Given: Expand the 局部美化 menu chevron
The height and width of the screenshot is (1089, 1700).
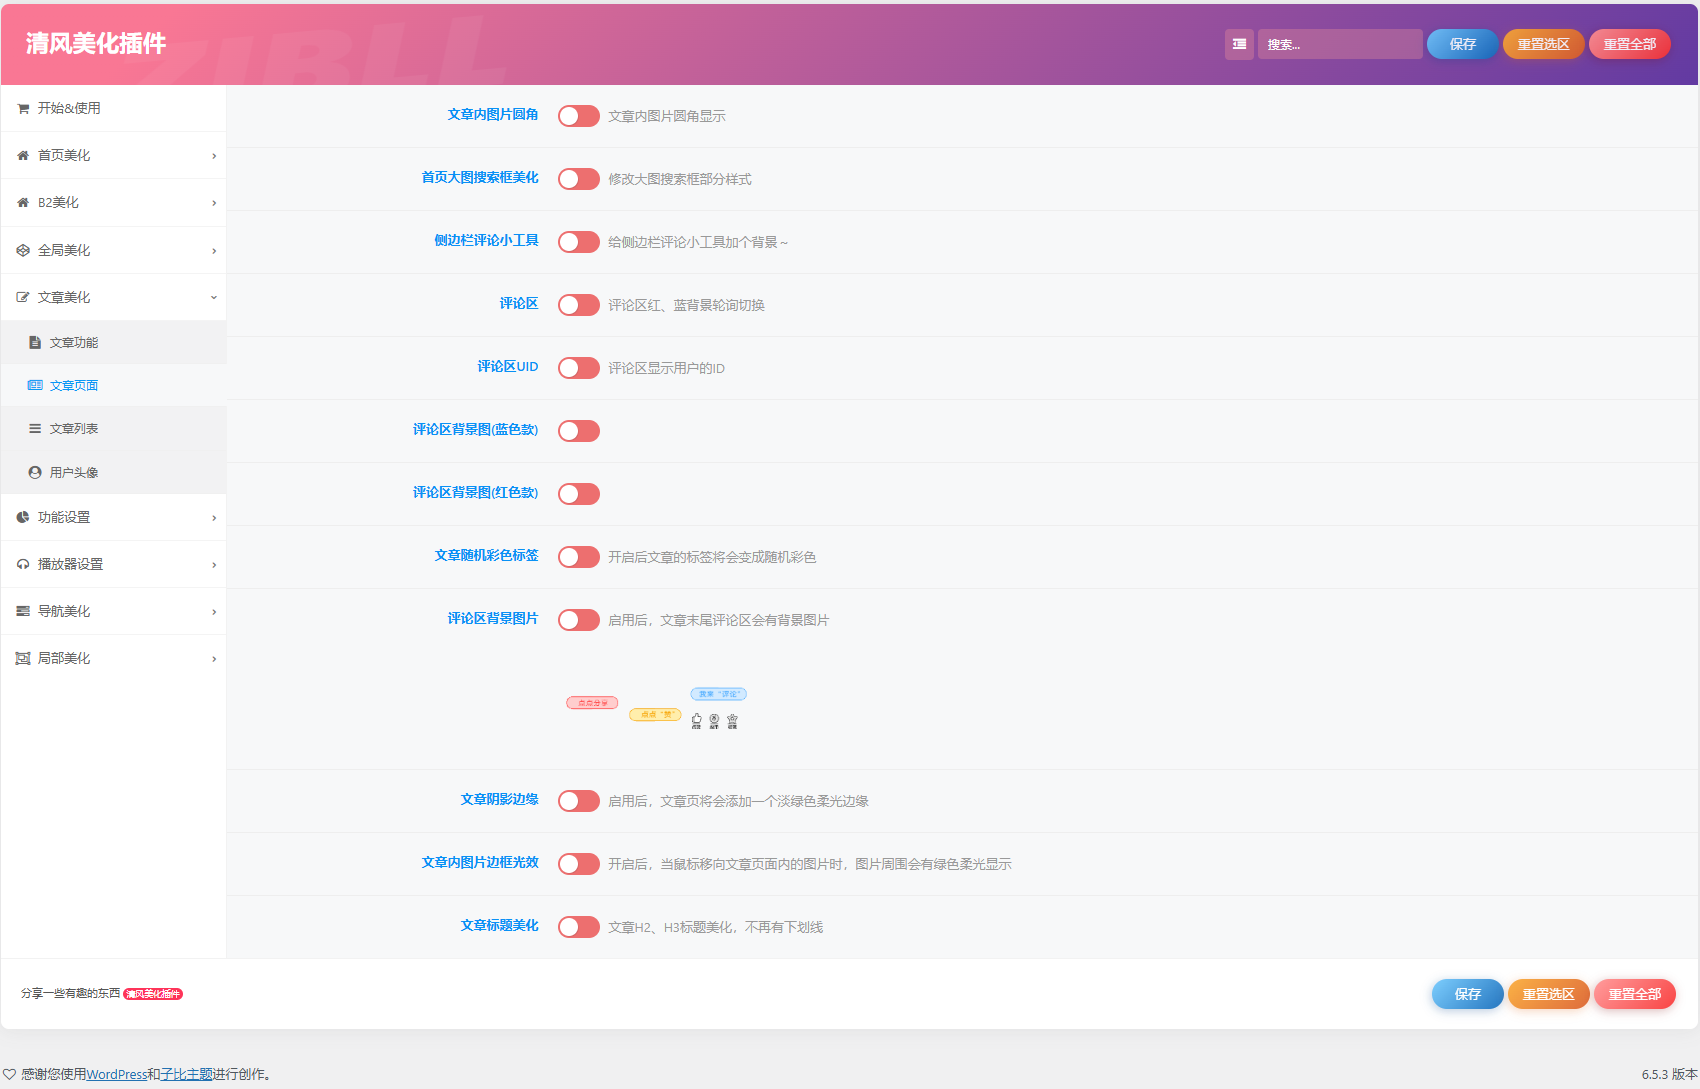Looking at the screenshot, I should (x=214, y=659).
